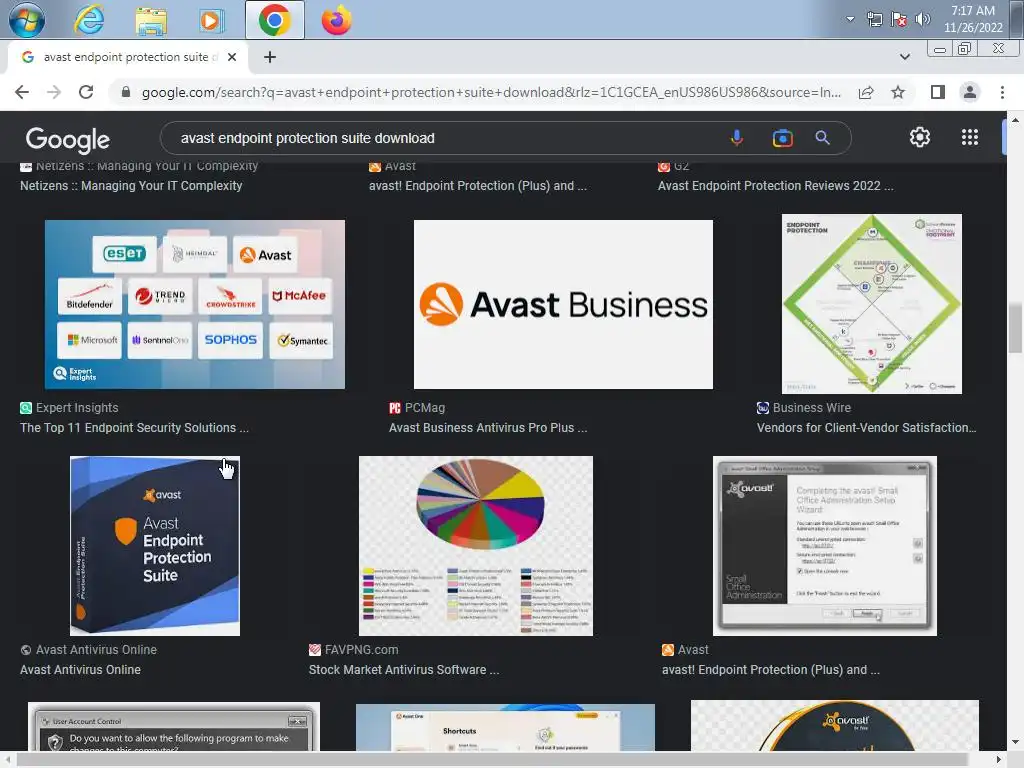Open the Avast Business logo image

click(563, 304)
